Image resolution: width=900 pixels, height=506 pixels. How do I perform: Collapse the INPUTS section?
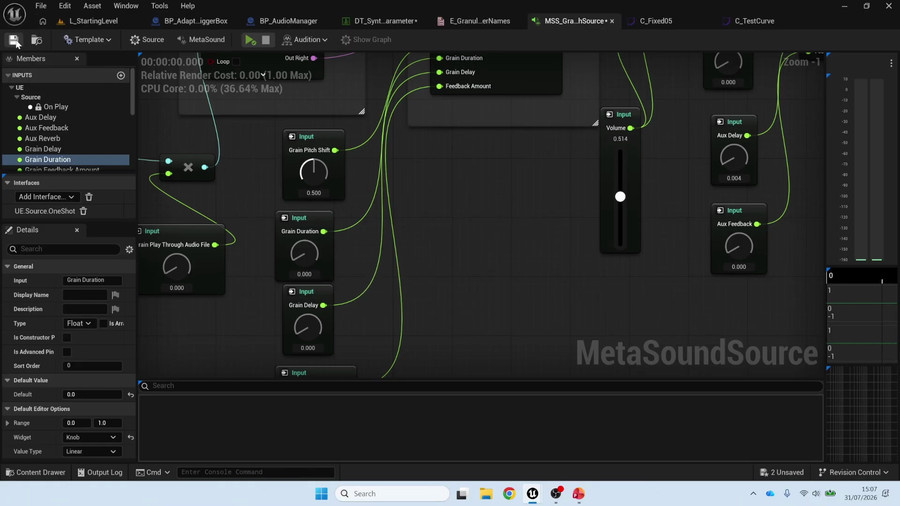pos(7,75)
